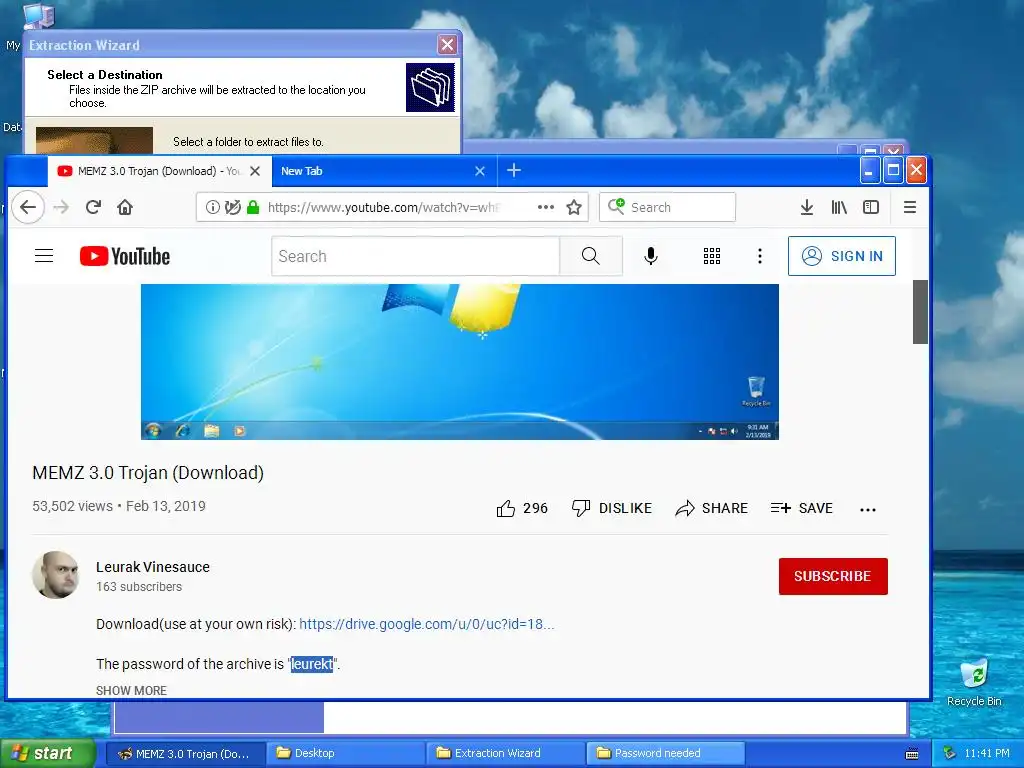Image resolution: width=1024 pixels, height=768 pixels.
Task: Open the Leurak Vinesauce channel name
Action: pos(153,567)
